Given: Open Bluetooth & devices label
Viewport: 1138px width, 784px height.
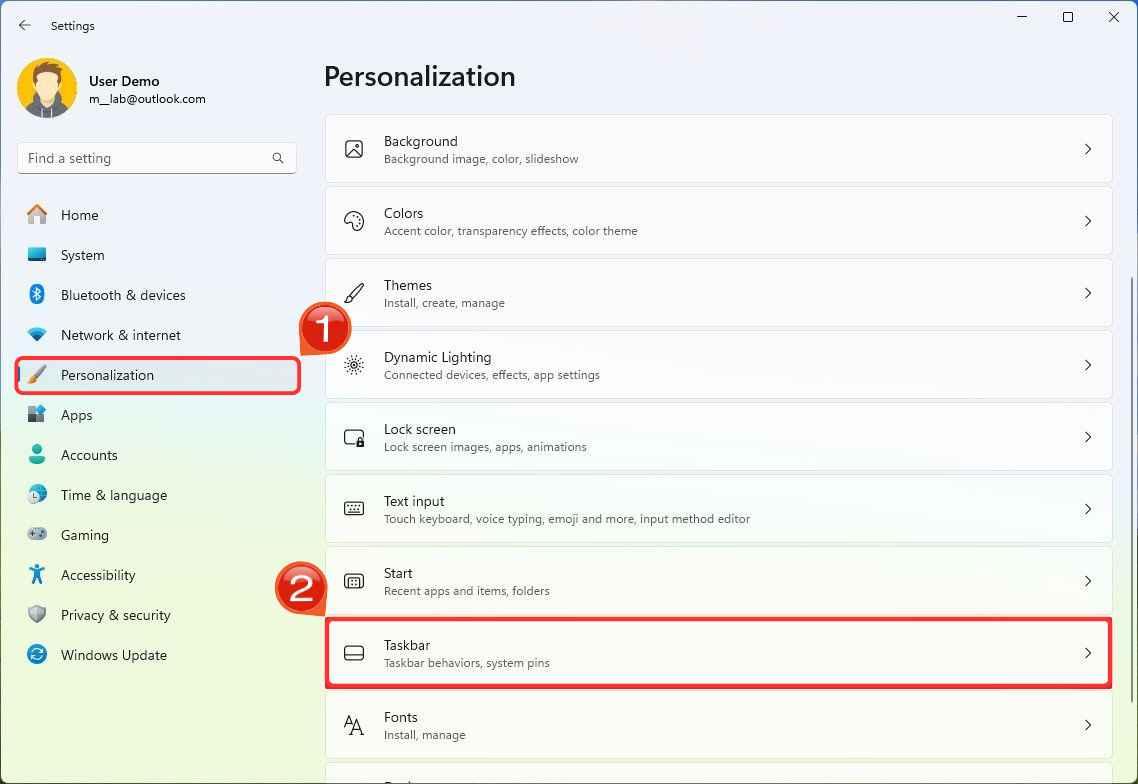Looking at the screenshot, I should coord(123,295).
